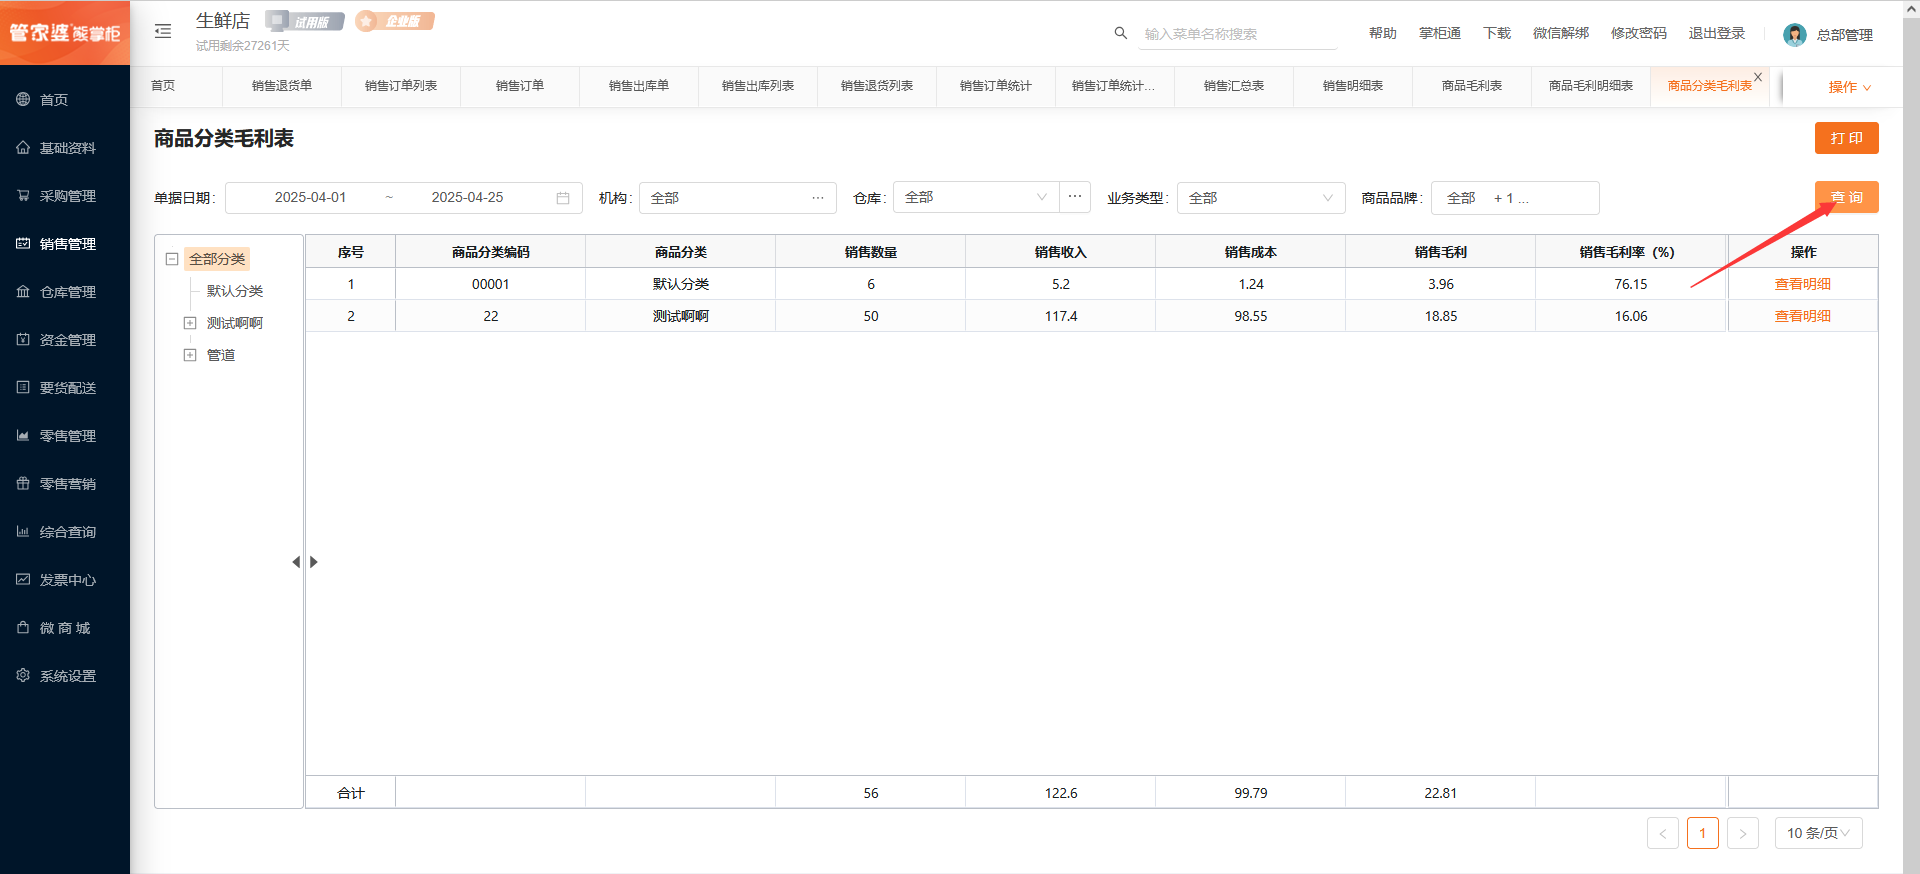Open the 仓库 dropdown
The height and width of the screenshot is (874, 1920).
976,197
